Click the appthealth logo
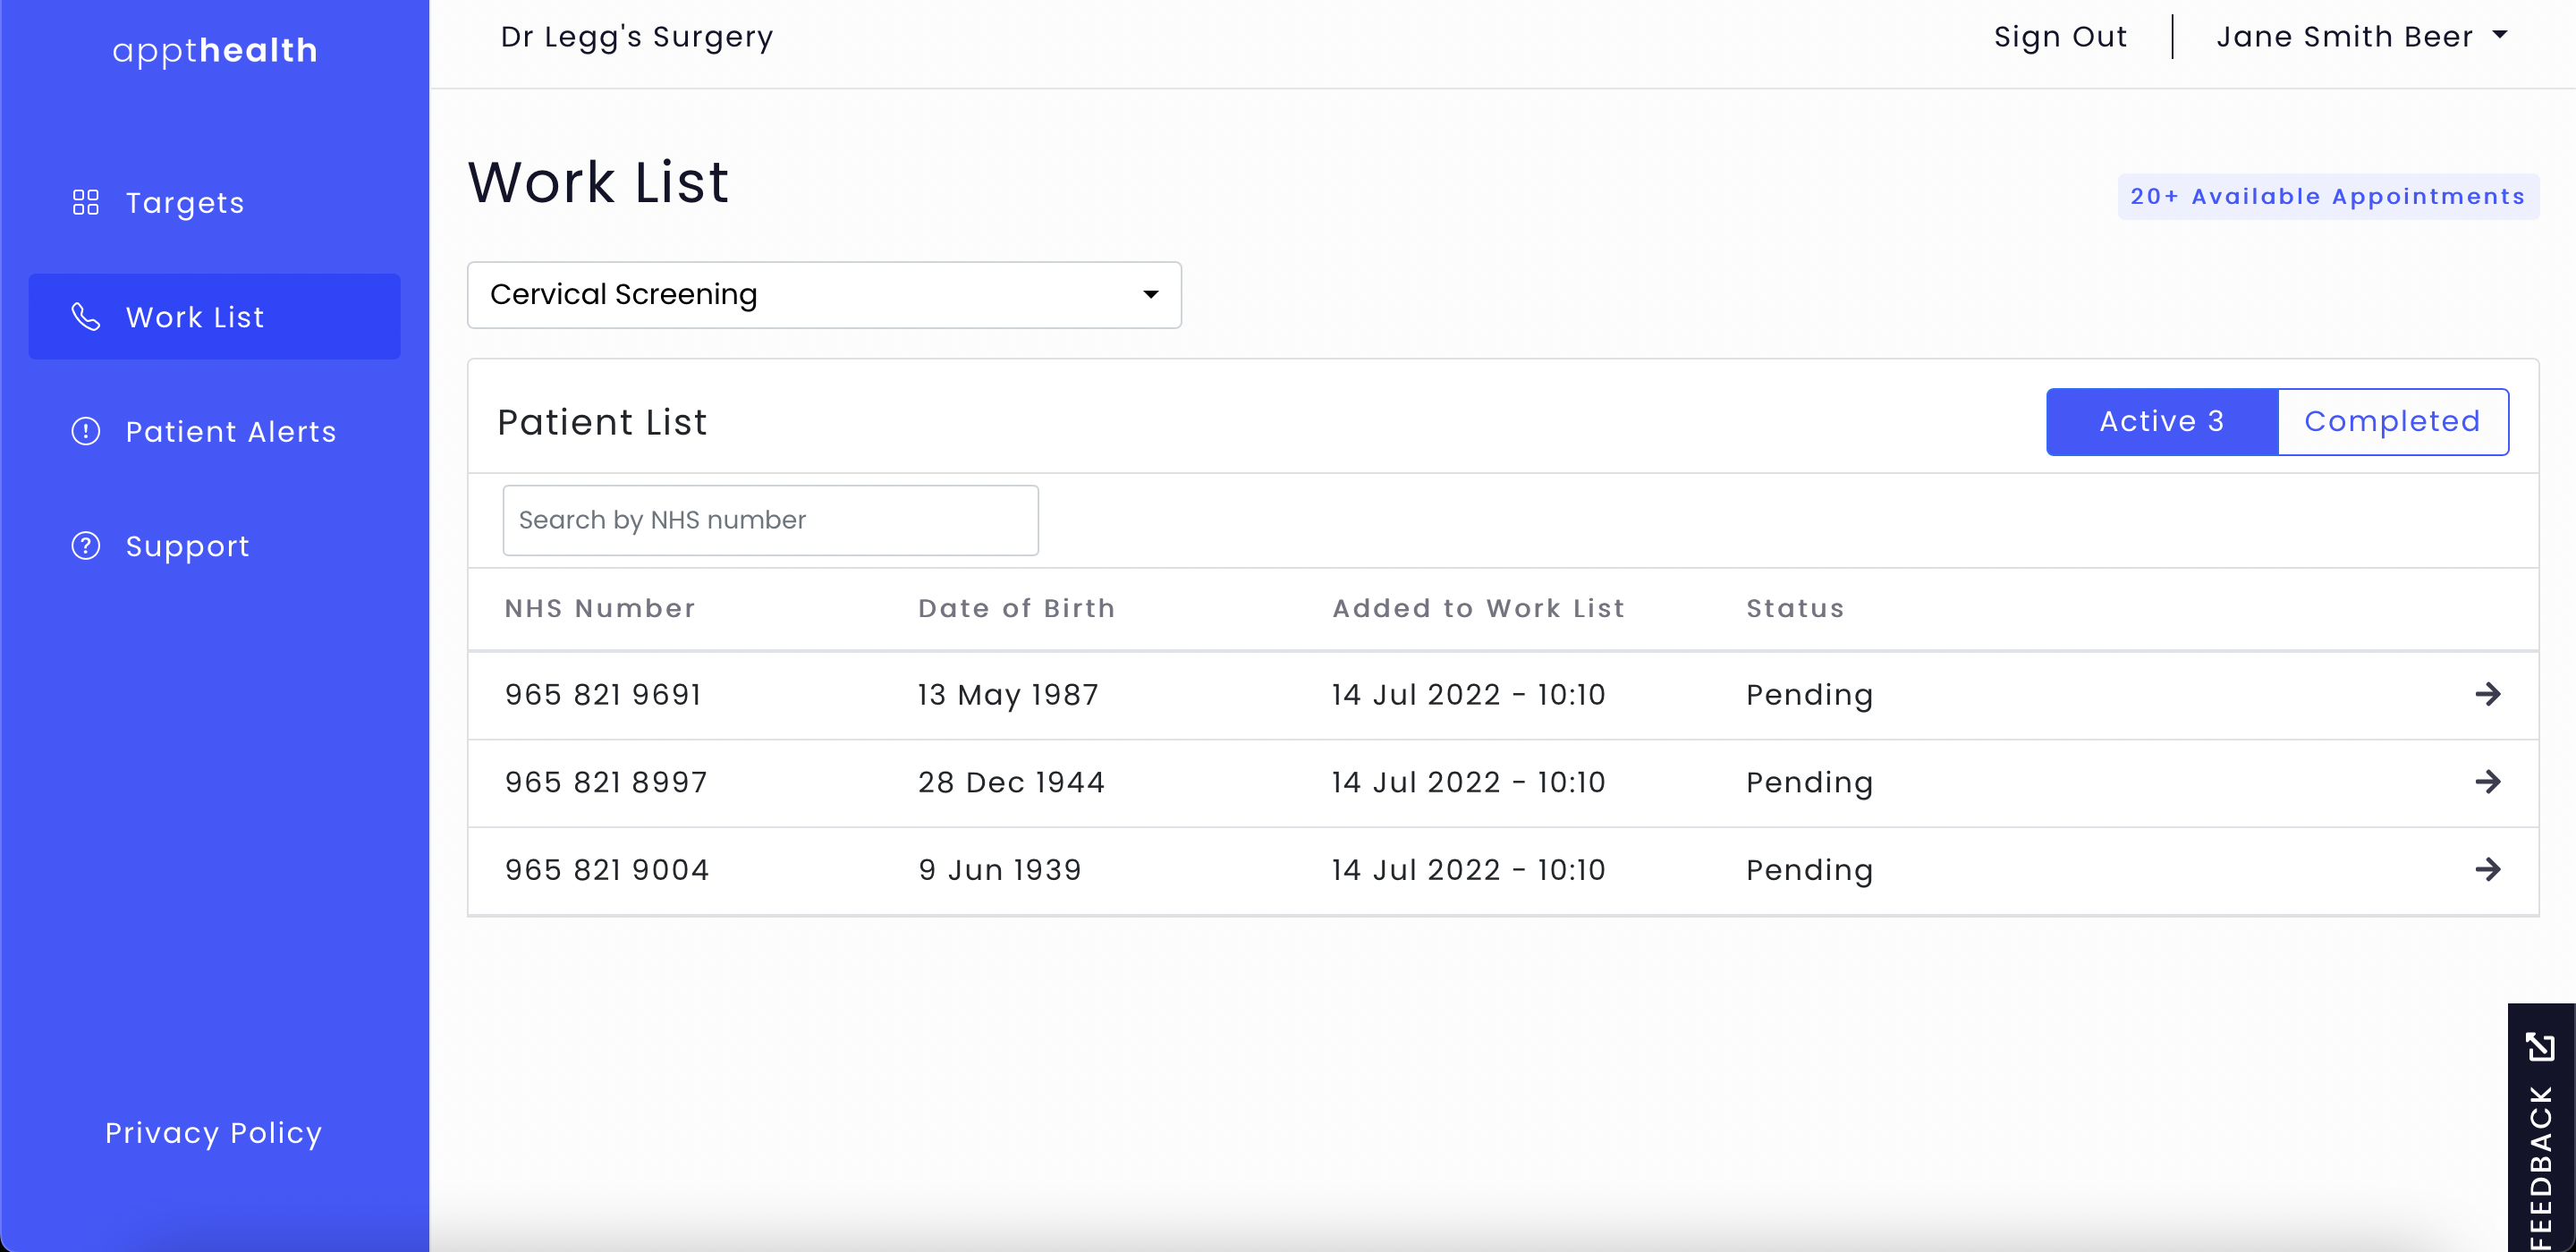This screenshot has width=2576, height=1252. (x=215, y=50)
